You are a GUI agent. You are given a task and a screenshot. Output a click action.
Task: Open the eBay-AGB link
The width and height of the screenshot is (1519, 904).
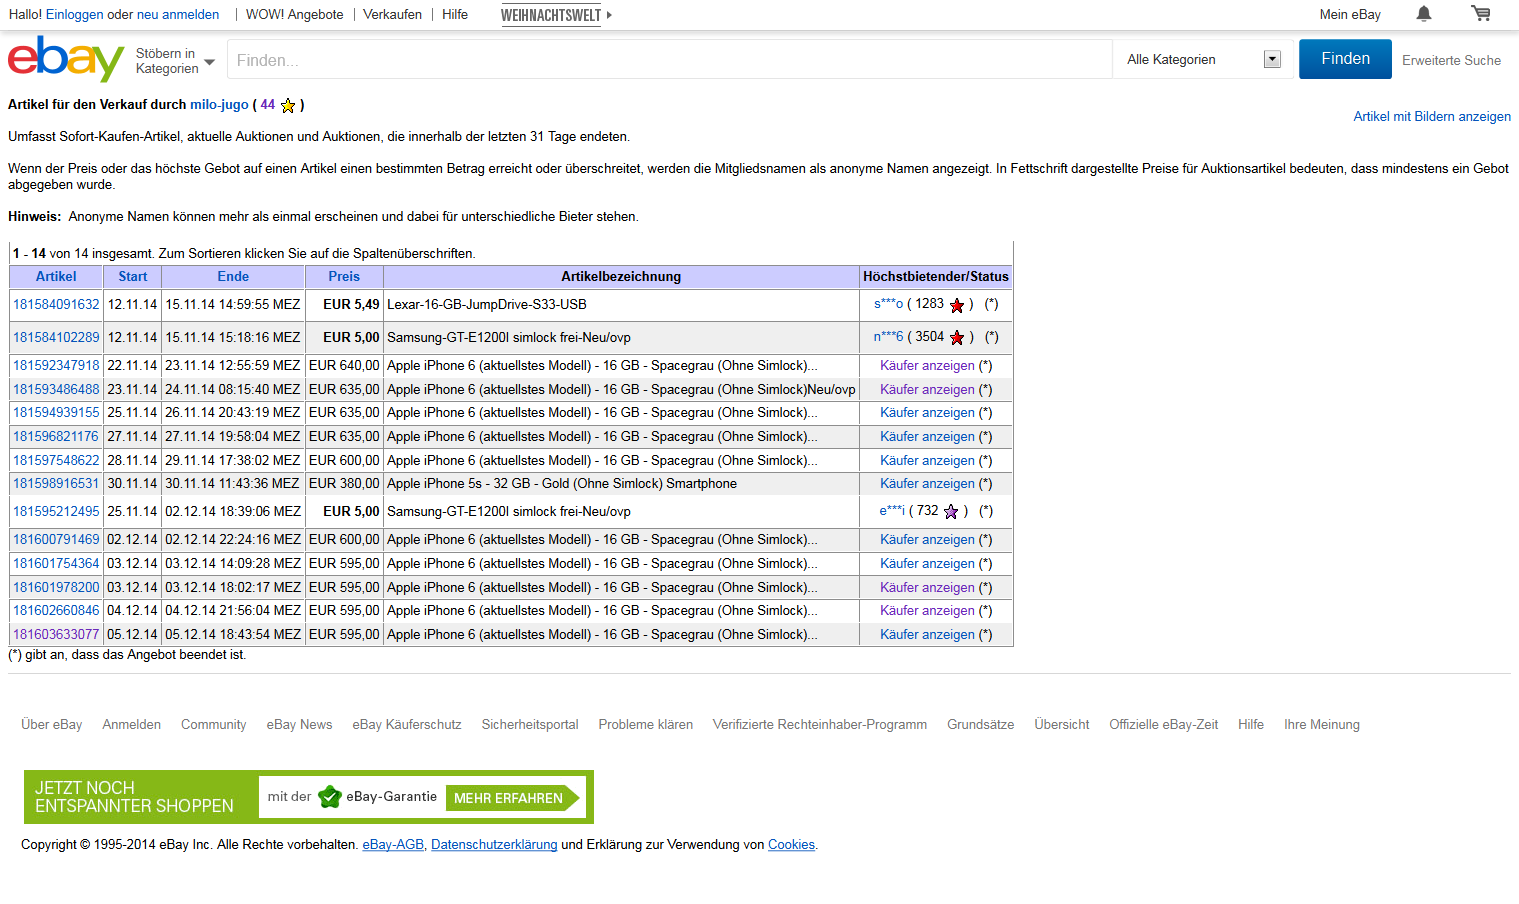(393, 844)
